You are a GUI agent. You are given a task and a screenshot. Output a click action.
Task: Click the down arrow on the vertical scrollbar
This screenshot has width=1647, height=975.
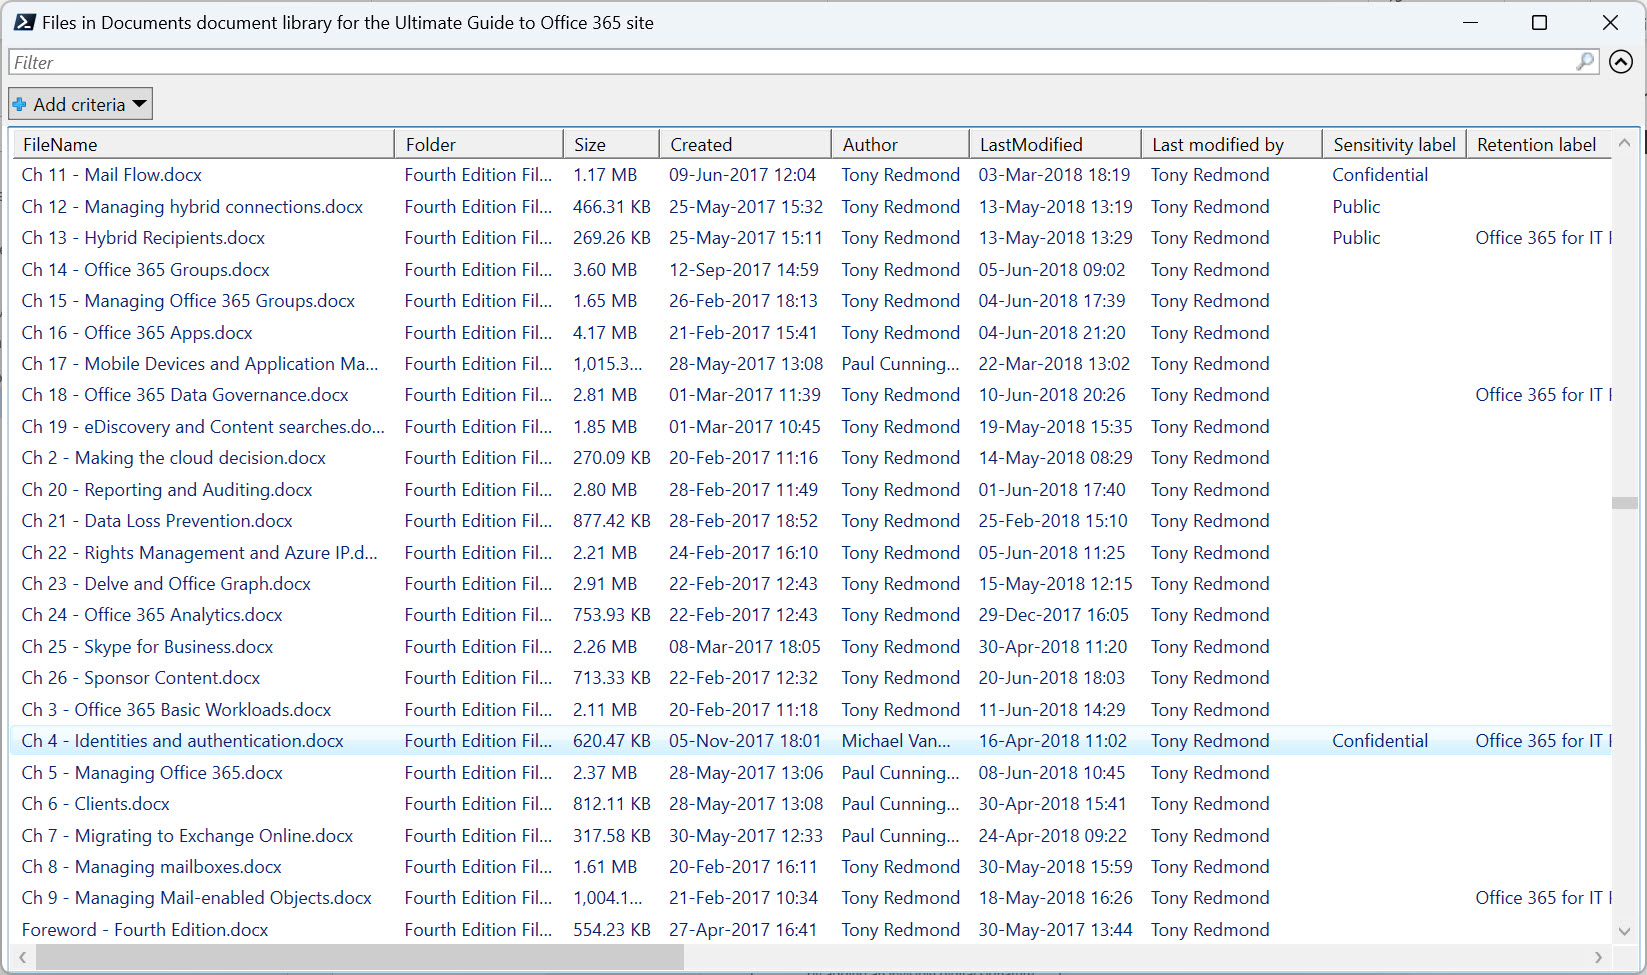[1623, 930]
